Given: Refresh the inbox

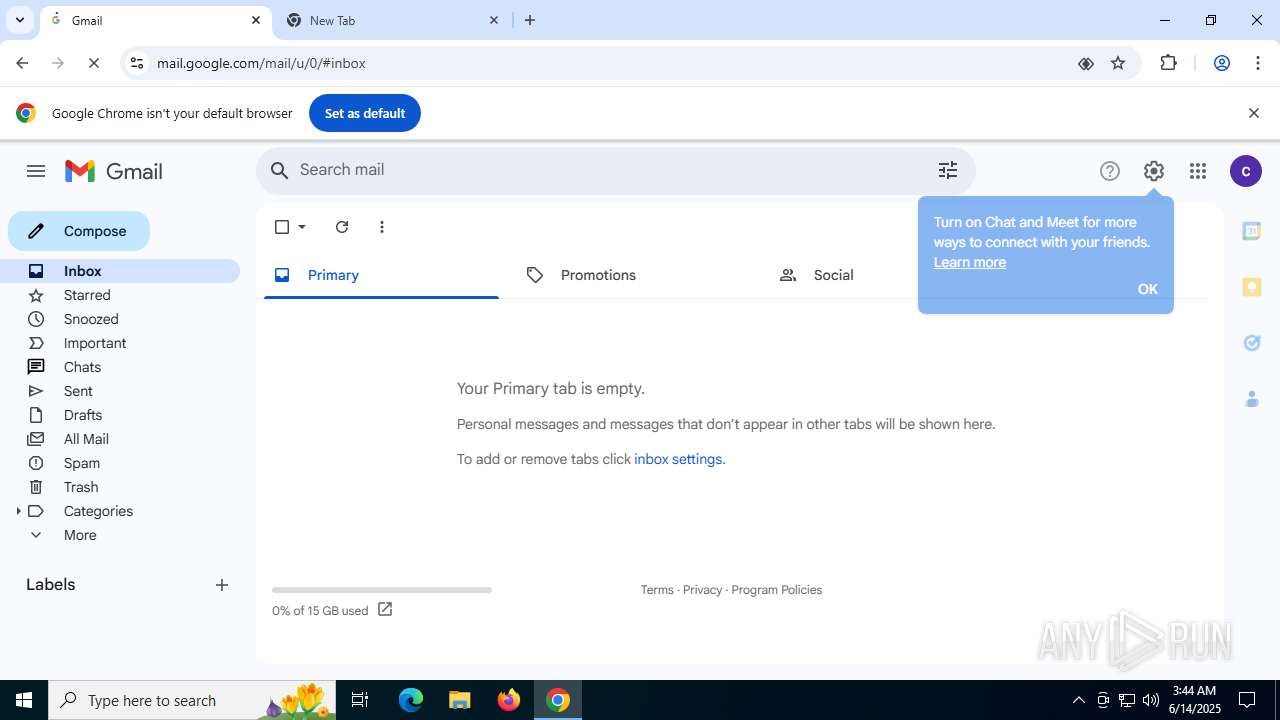Looking at the screenshot, I should tap(342, 227).
